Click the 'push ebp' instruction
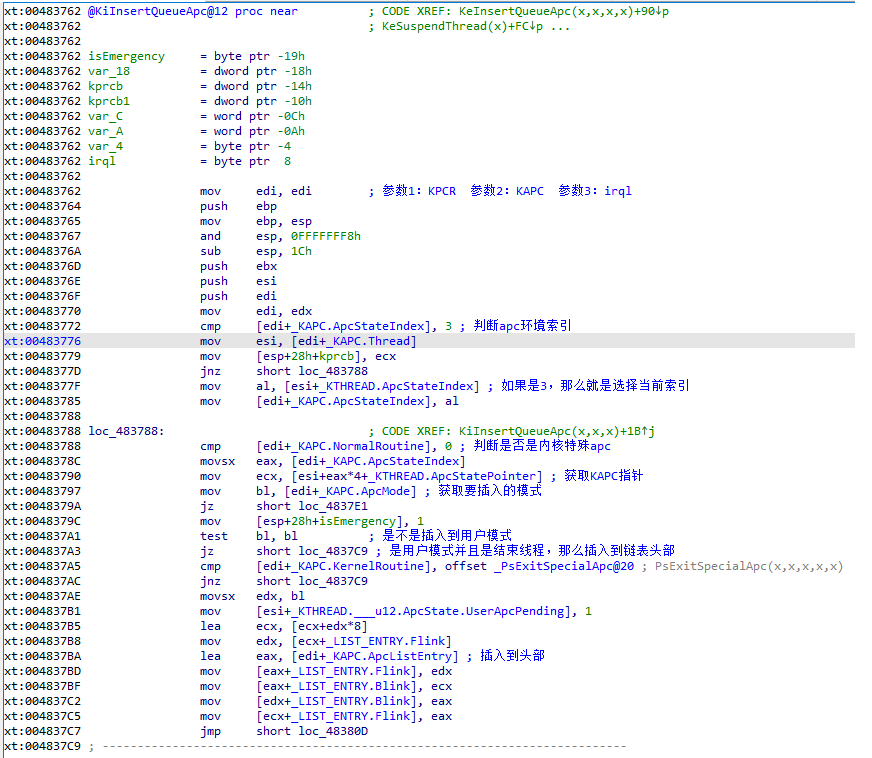Screen dimensions: 872x758 pyautogui.click(x=239, y=206)
